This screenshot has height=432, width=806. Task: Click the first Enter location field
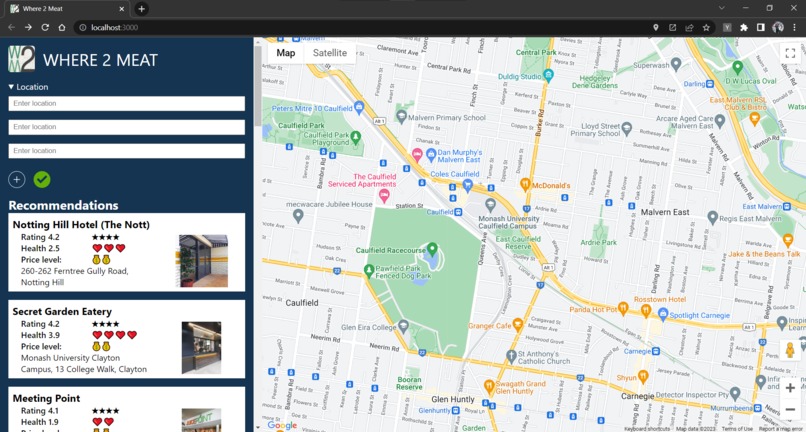click(126, 103)
